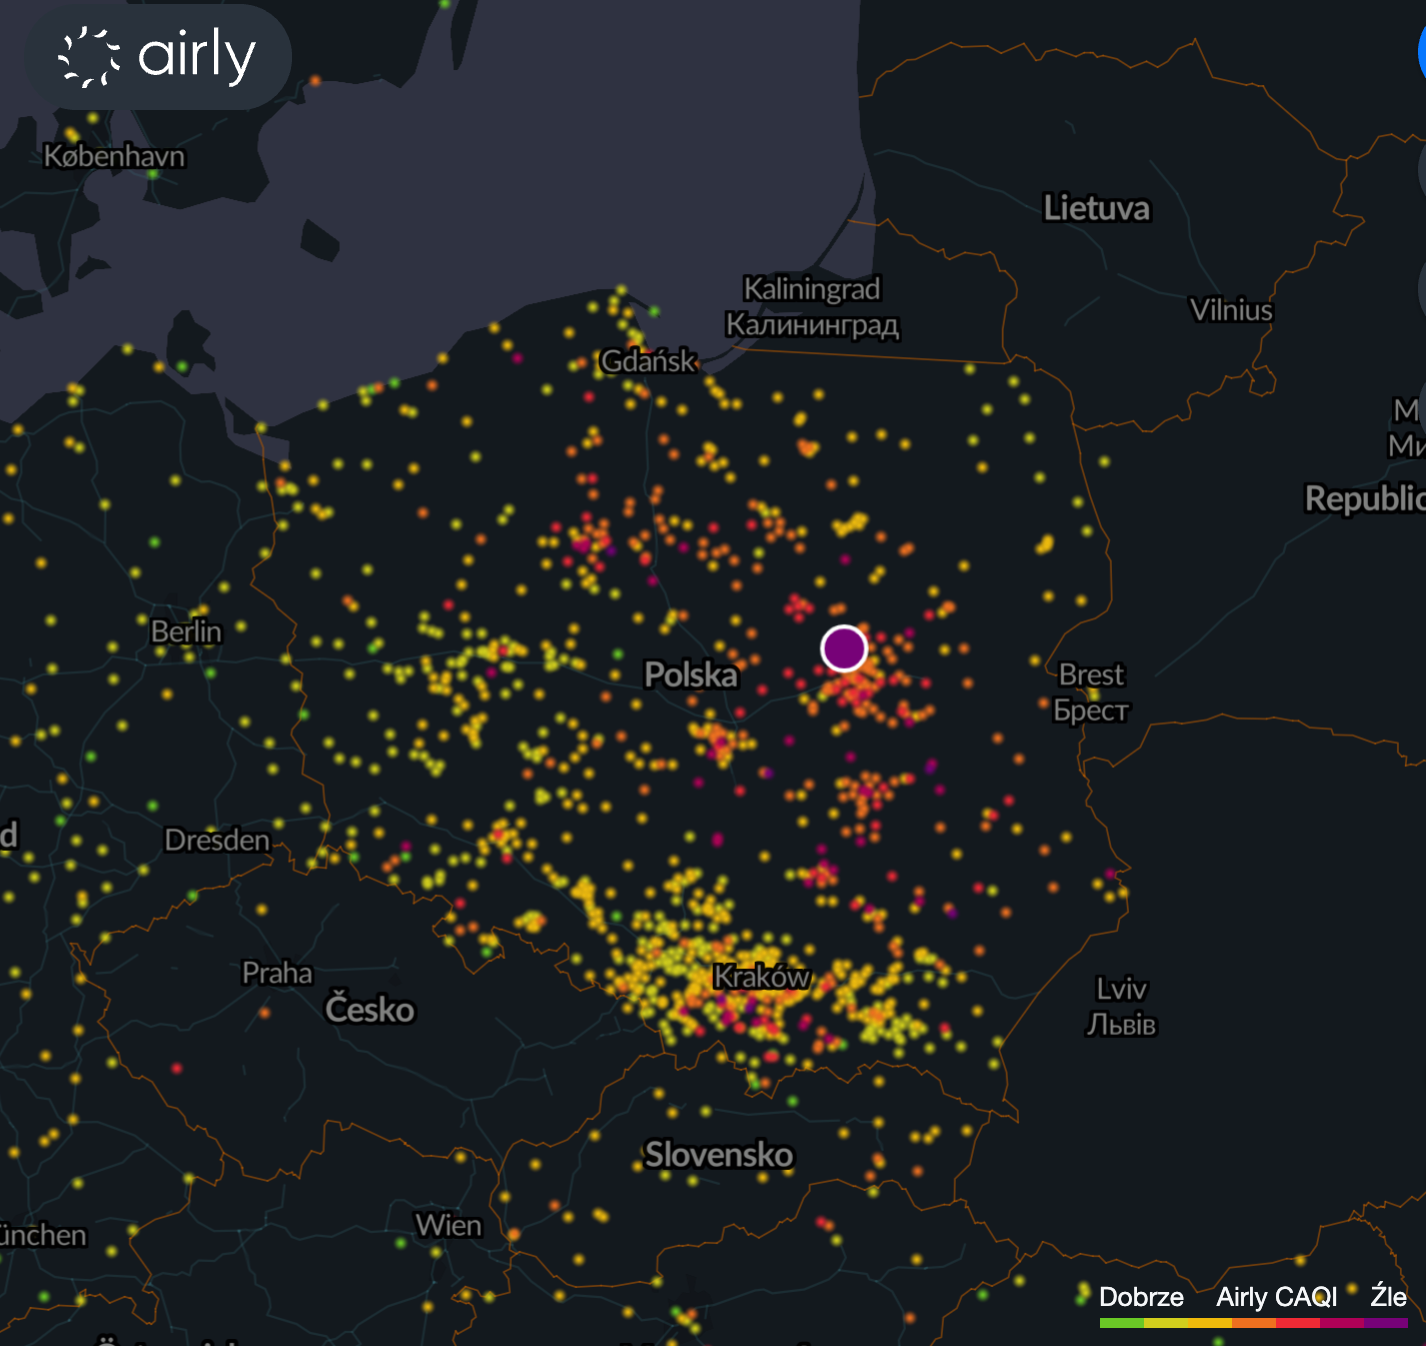Click the Wien city label
Screen dimensions: 1426x1346
tap(449, 1225)
